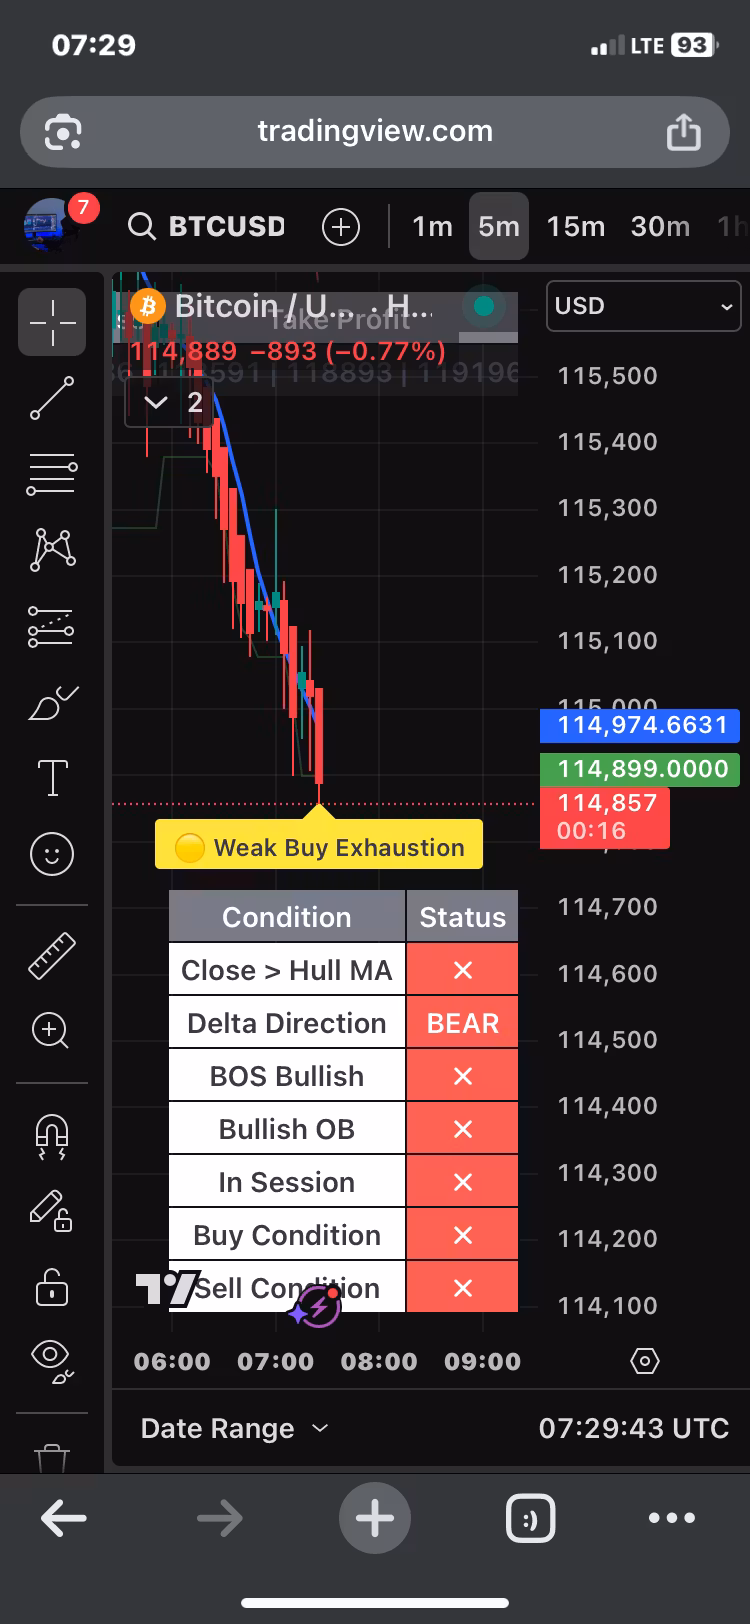This screenshot has height=1624, width=750.
Task: Open timezone settings at 07:29:43 UTC
Action: [634, 1428]
